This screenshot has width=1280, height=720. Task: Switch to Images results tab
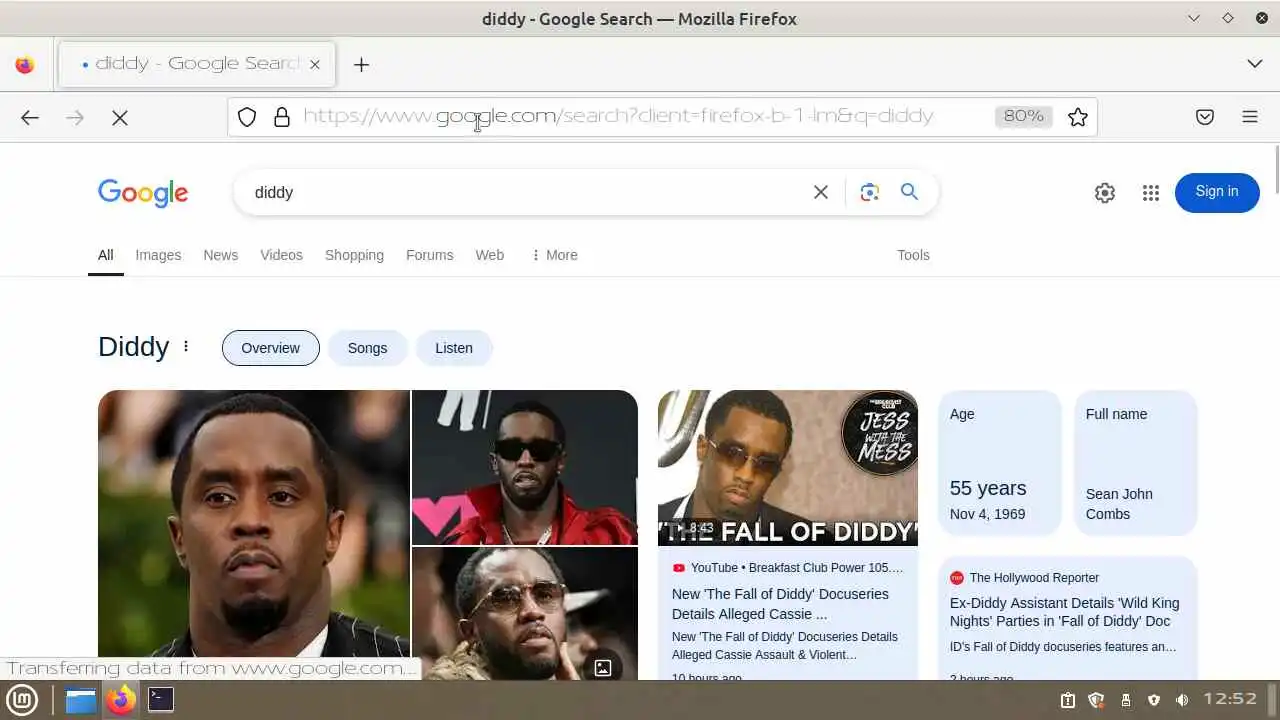(x=158, y=255)
